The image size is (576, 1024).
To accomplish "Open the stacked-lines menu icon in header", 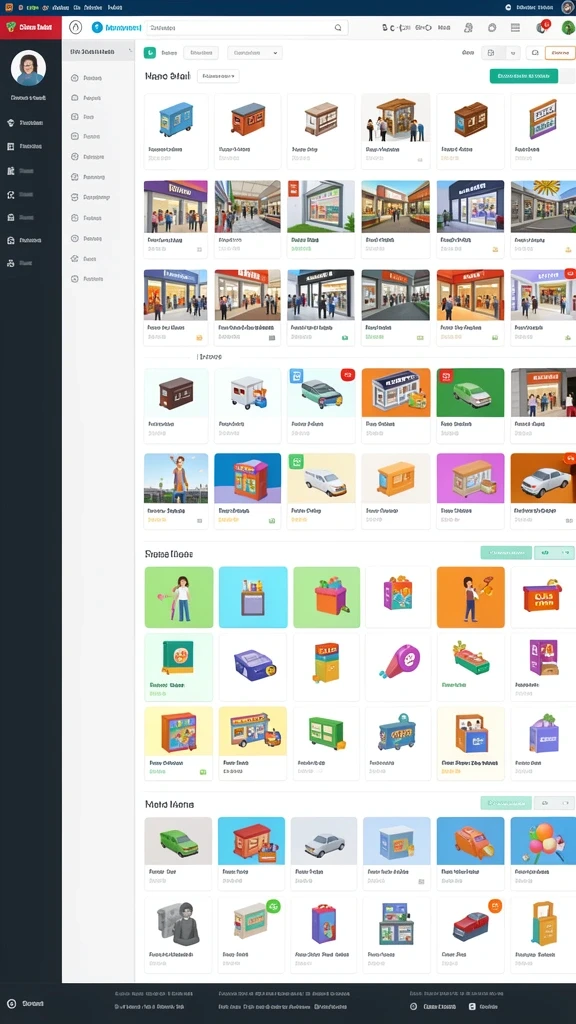I will coord(515,27).
